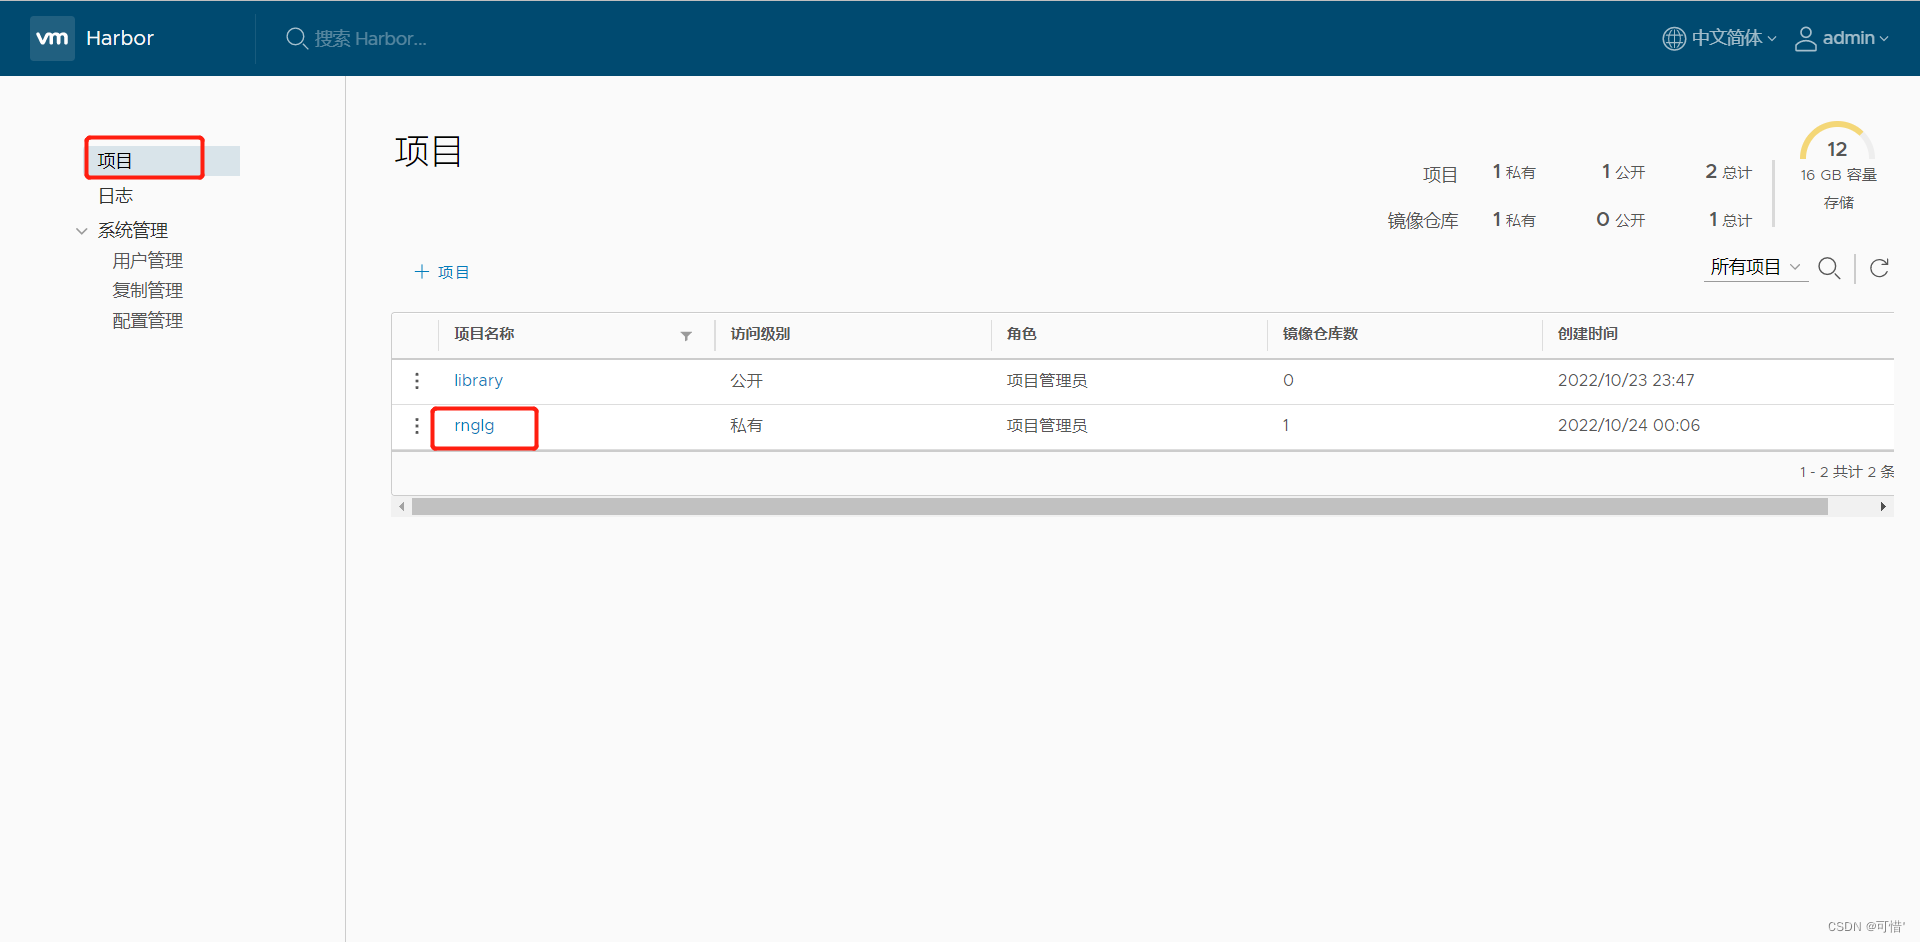This screenshot has width=1920, height=942.
Task: Sort by 项目名称 column header
Action: coord(484,334)
